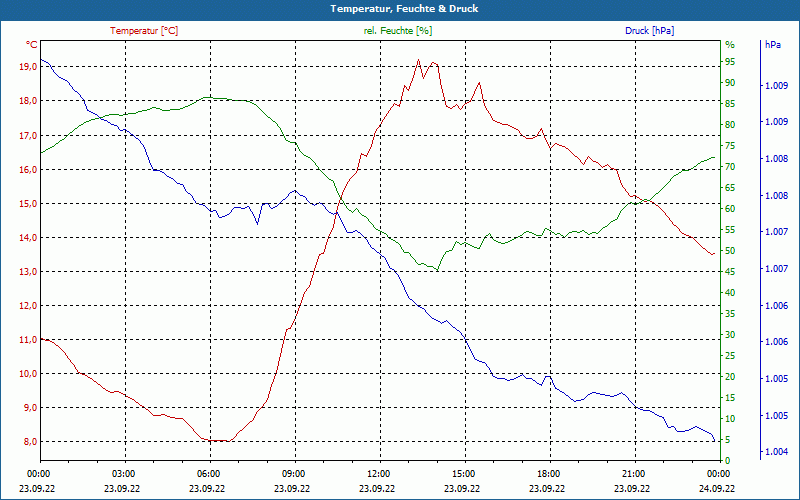Image resolution: width=800 pixels, height=500 pixels.
Task: Click the green '5' humidity axis value
Action: [728, 440]
